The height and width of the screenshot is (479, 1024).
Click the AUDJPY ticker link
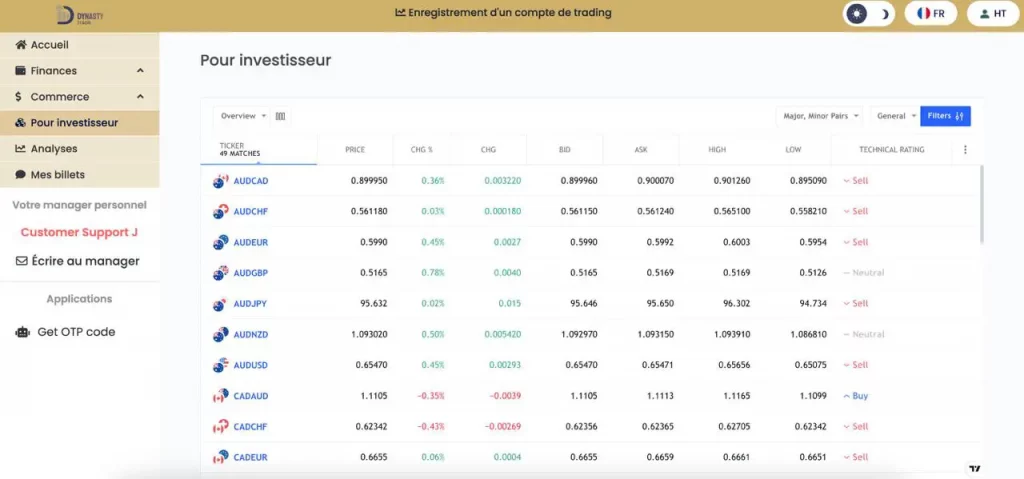click(x=250, y=304)
